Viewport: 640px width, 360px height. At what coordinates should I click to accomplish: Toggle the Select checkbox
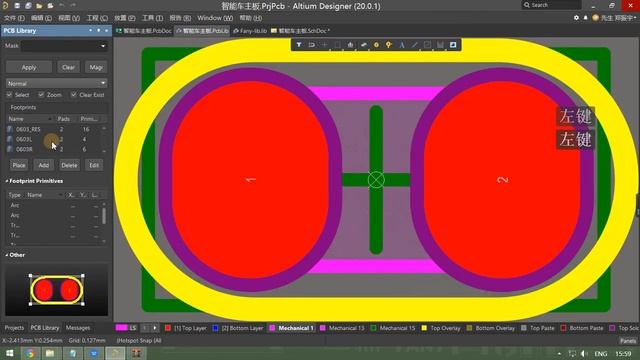click(9, 95)
